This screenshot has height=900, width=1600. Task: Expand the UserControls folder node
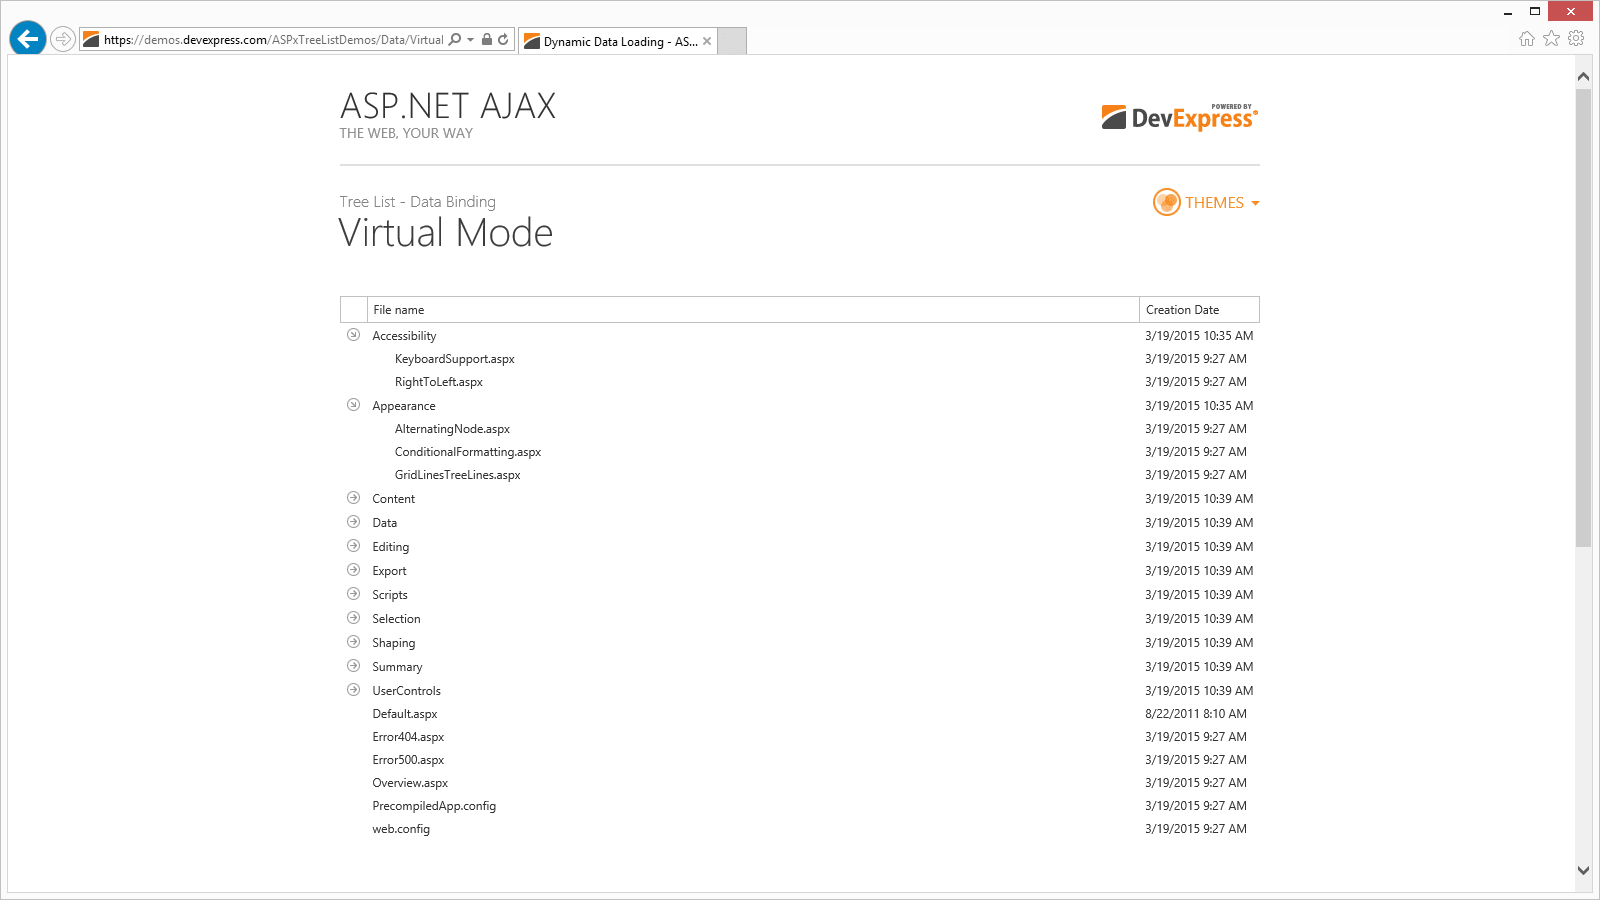point(353,690)
